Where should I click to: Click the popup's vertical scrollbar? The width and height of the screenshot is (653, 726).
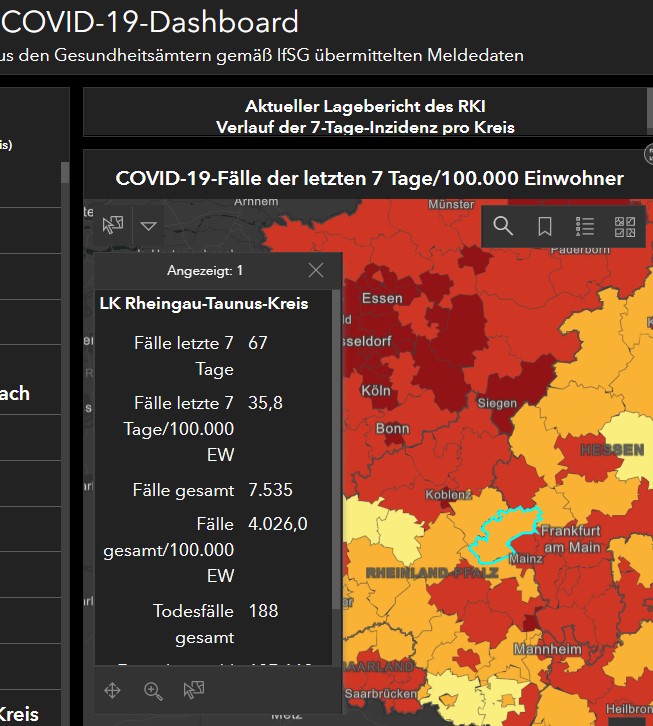335,450
